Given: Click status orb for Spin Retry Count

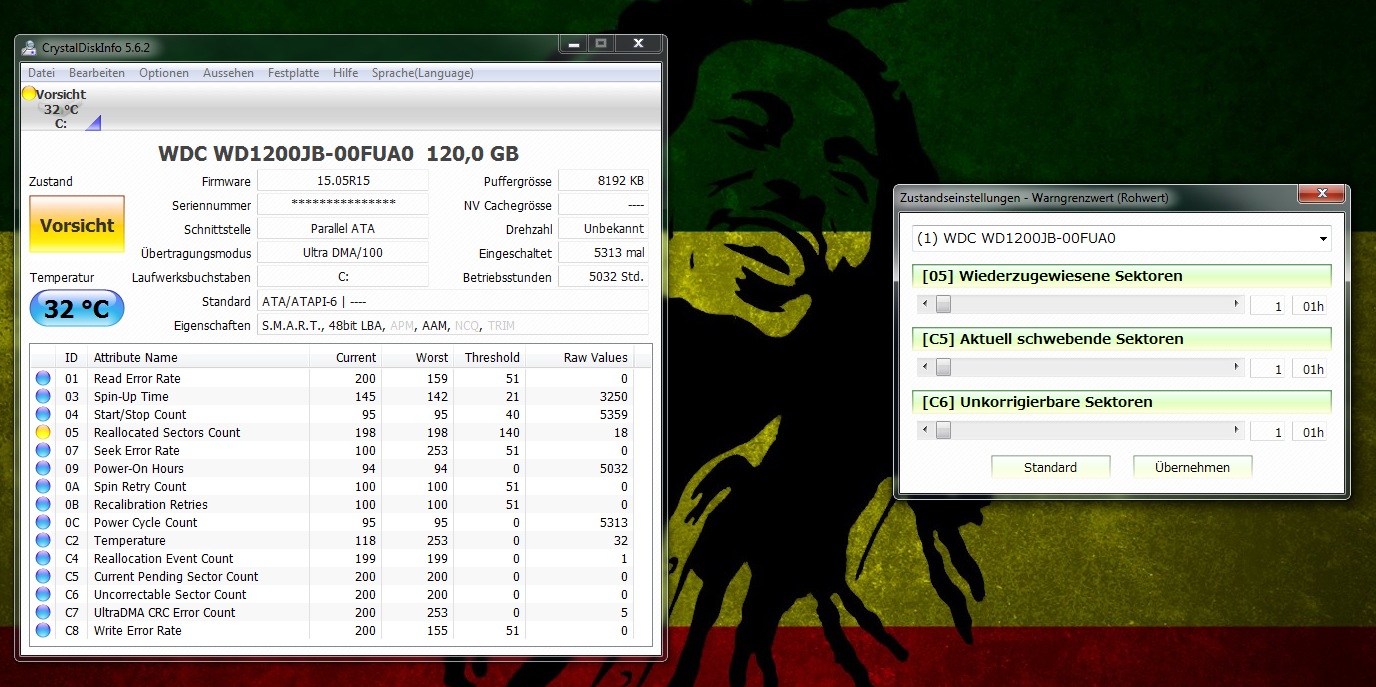Looking at the screenshot, I should click(43, 486).
